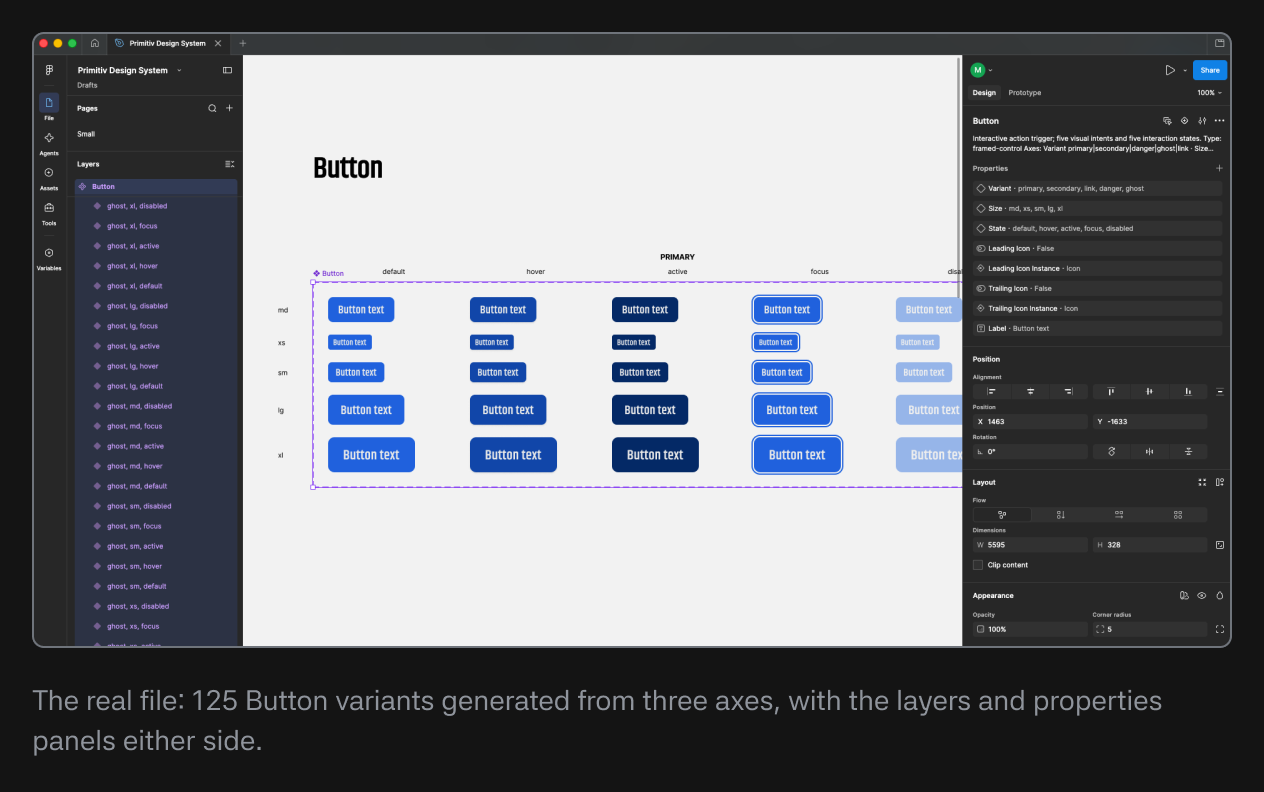Click the blue Share button
Screen dimensions: 1264x792
[1210, 70]
